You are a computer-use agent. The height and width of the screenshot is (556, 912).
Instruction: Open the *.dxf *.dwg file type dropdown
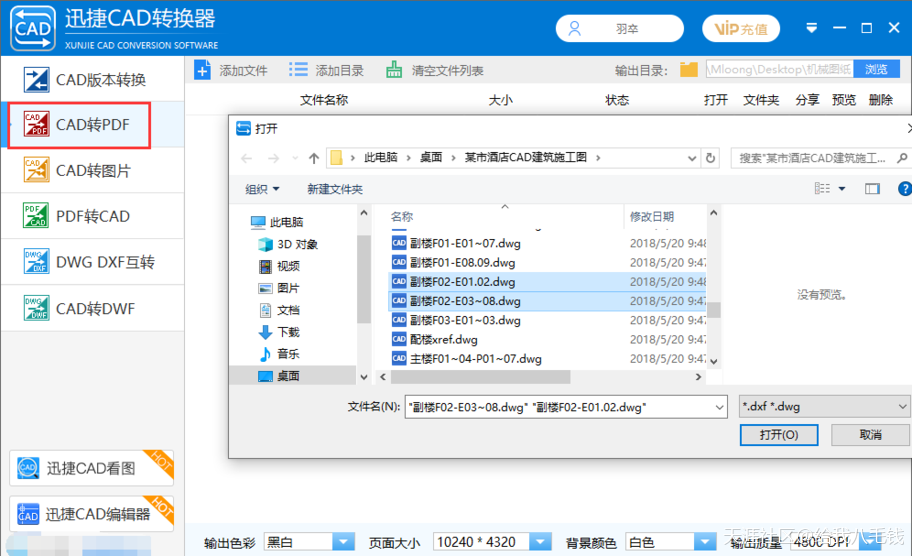click(x=824, y=407)
